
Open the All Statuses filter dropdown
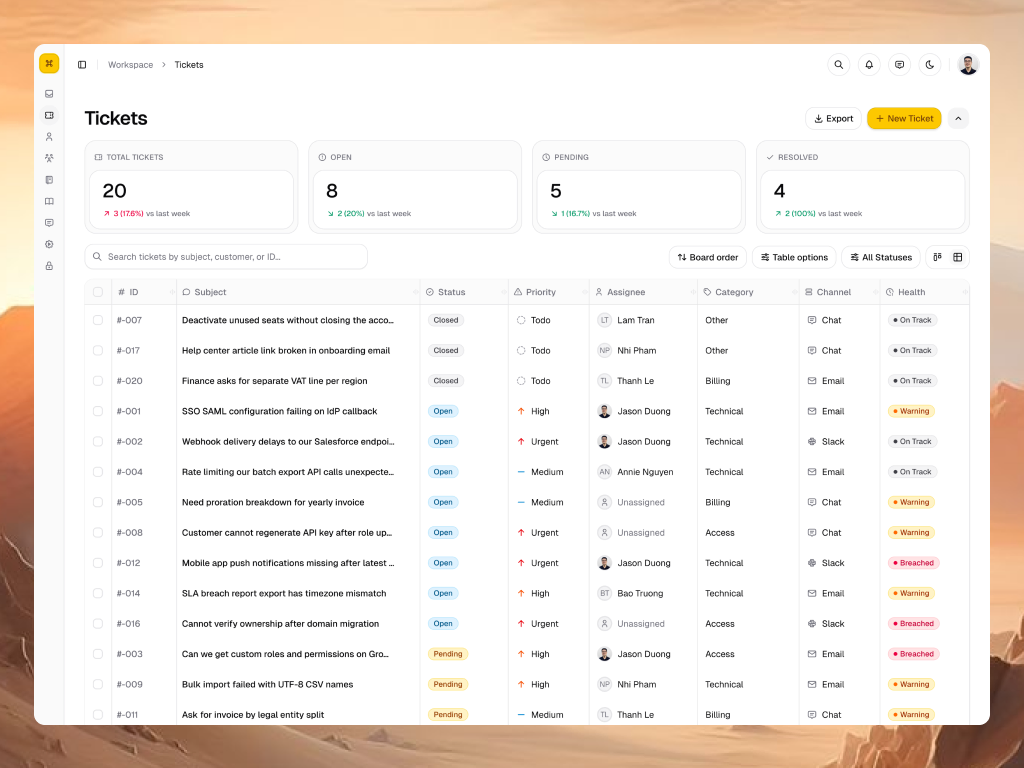pos(881,257)
